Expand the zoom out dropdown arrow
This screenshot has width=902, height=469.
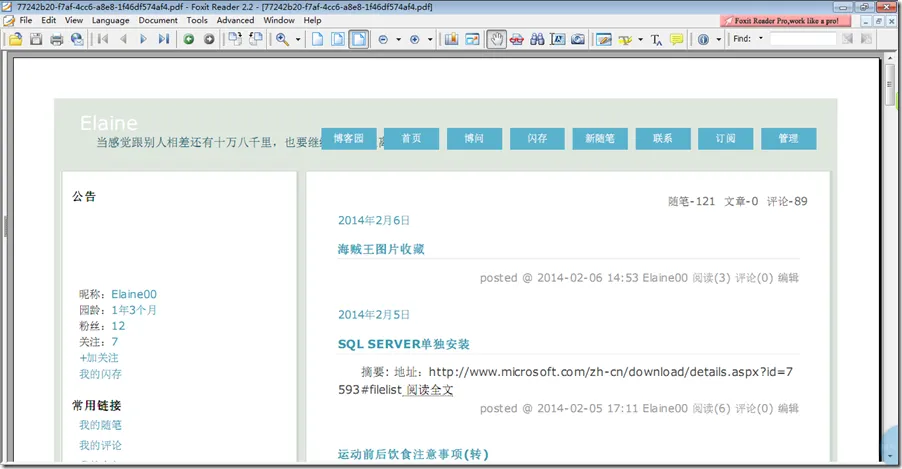[x=398, y=39]
